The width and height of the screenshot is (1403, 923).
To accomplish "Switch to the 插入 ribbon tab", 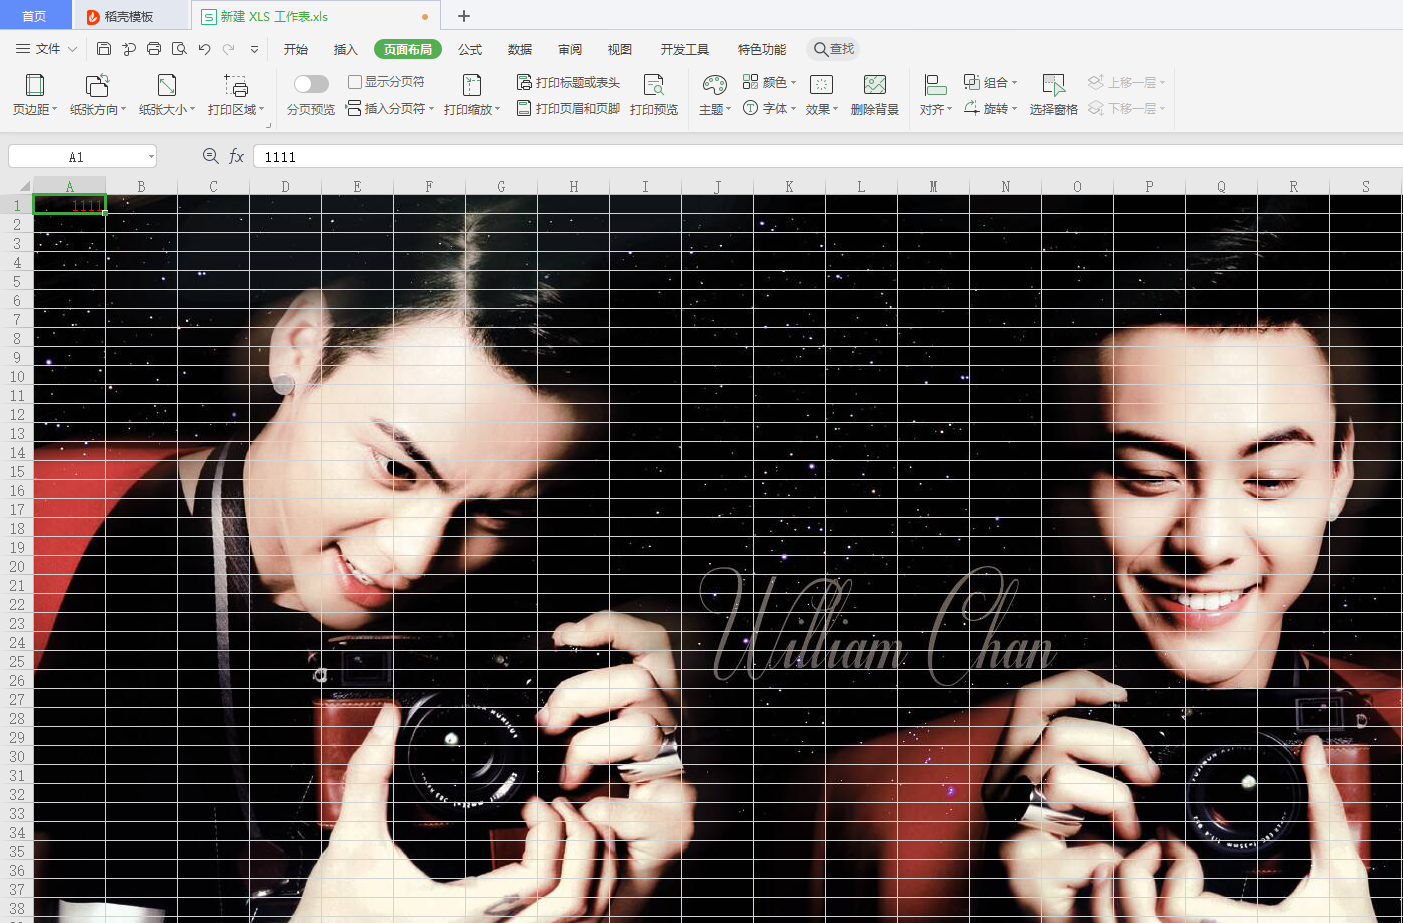I will [346, 49].
